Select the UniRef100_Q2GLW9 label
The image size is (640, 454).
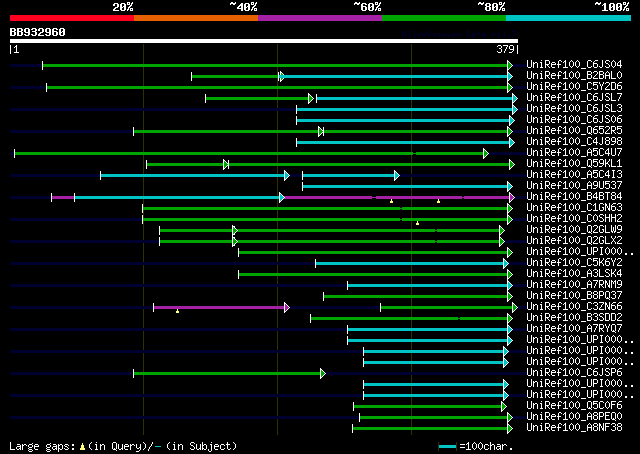[x=574, y=230]
